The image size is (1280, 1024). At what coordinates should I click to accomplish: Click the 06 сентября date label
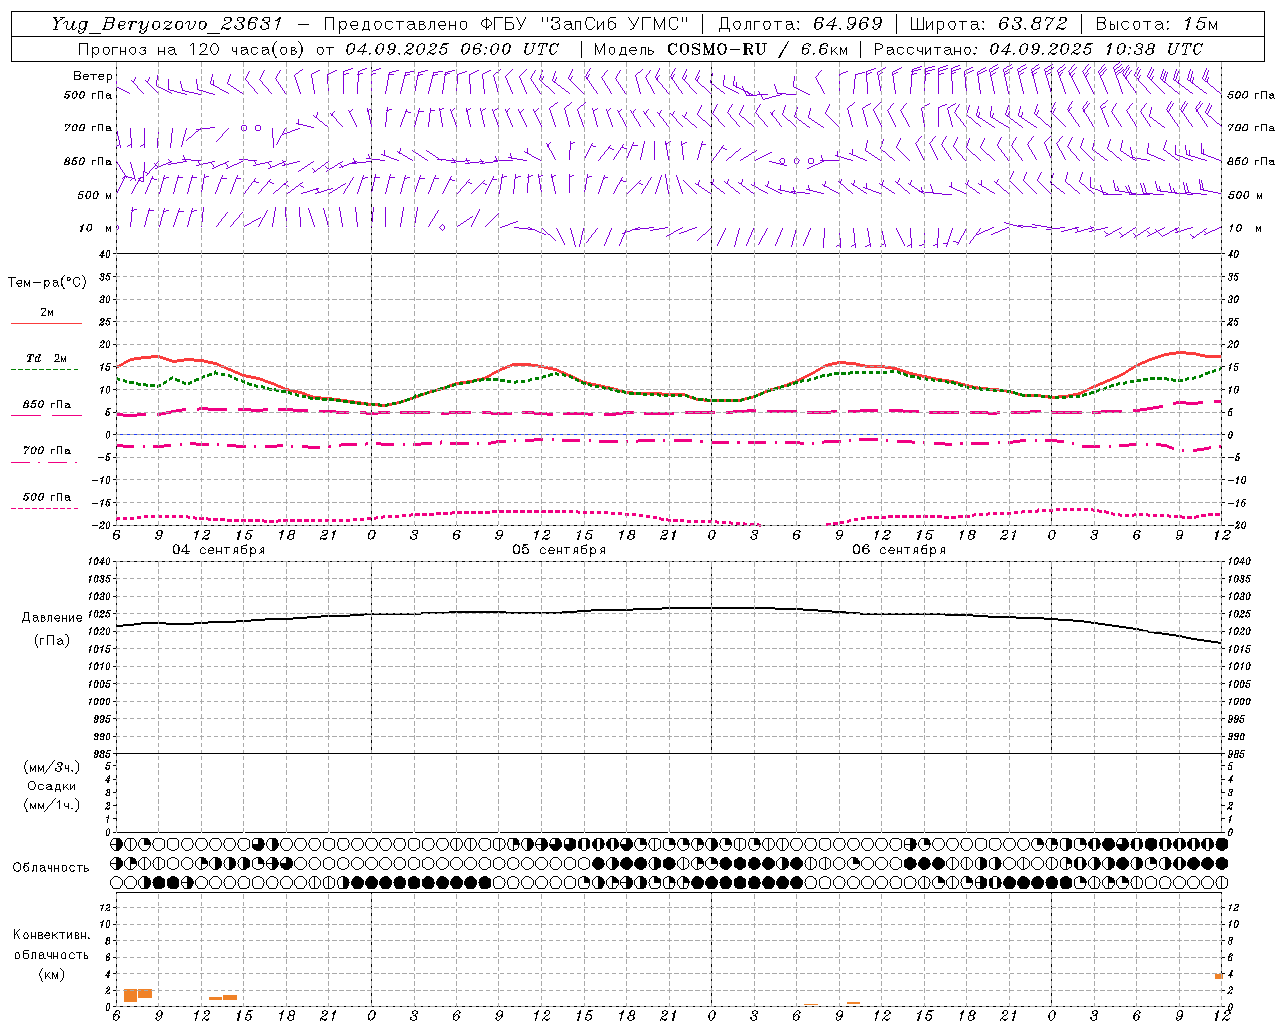(899, 550)
